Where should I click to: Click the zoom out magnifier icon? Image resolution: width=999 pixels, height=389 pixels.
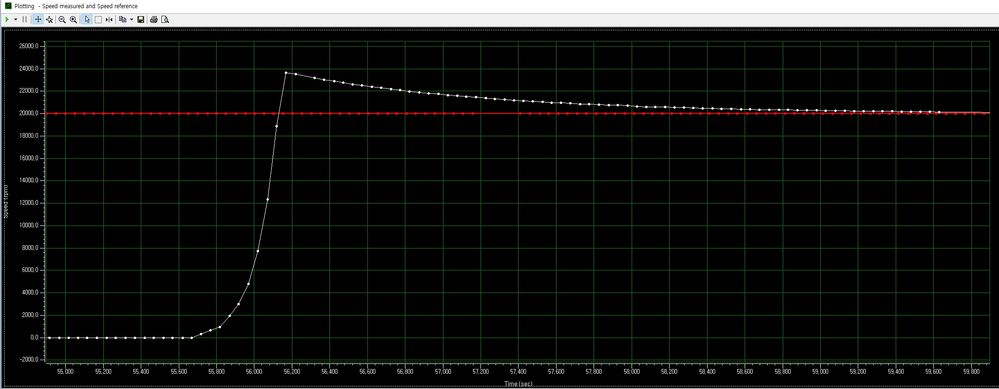pos(62,20)
